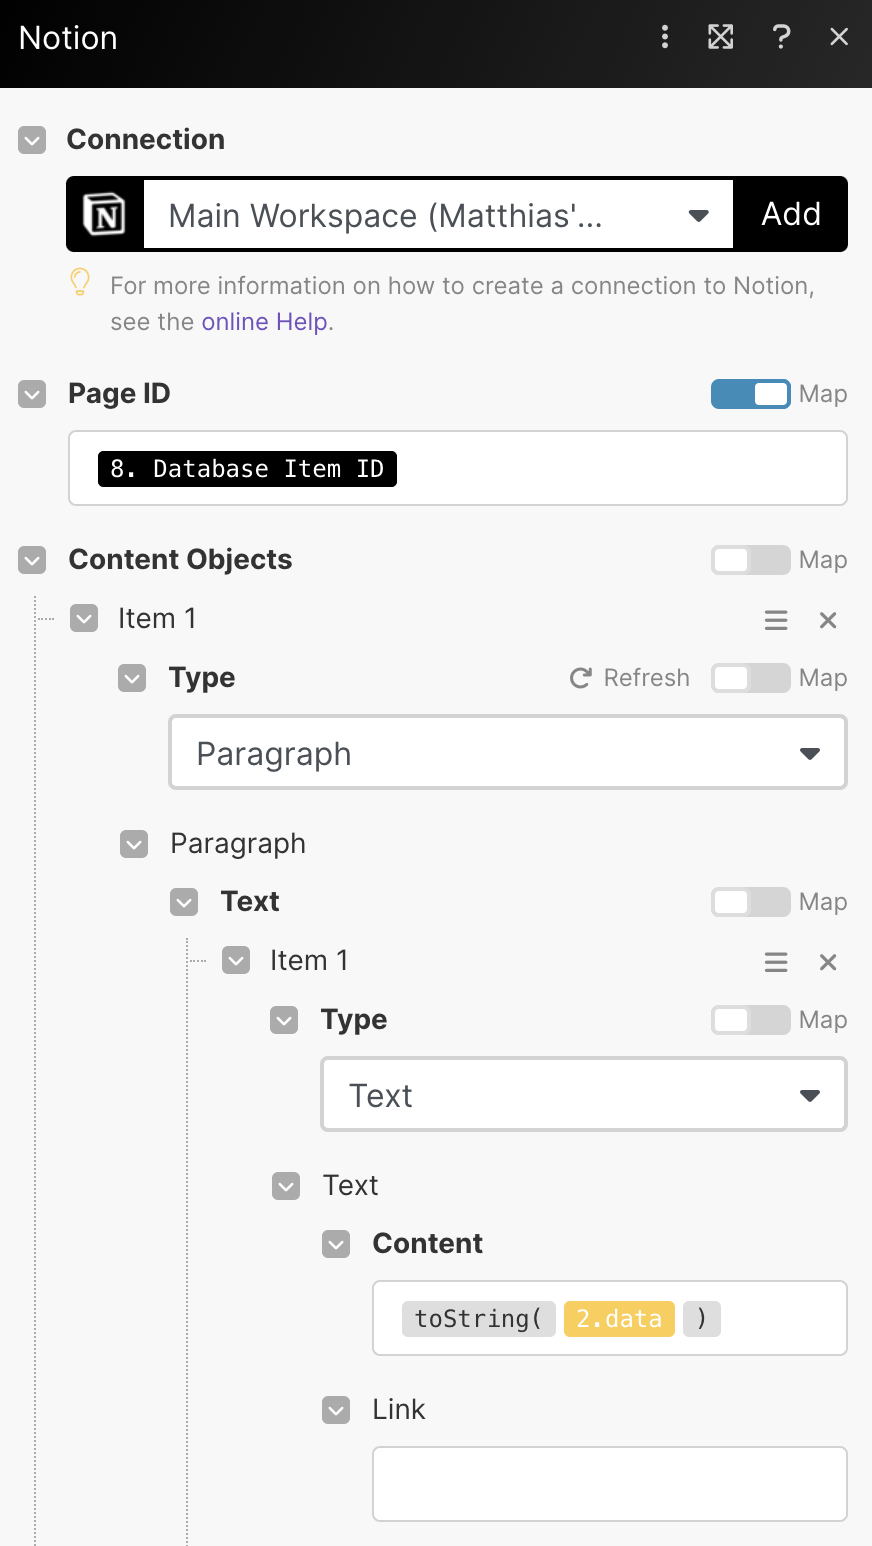This screenshot has height=1546, width=872.
Task: Open the three-dot options menu in header
Action: point(665,38)
